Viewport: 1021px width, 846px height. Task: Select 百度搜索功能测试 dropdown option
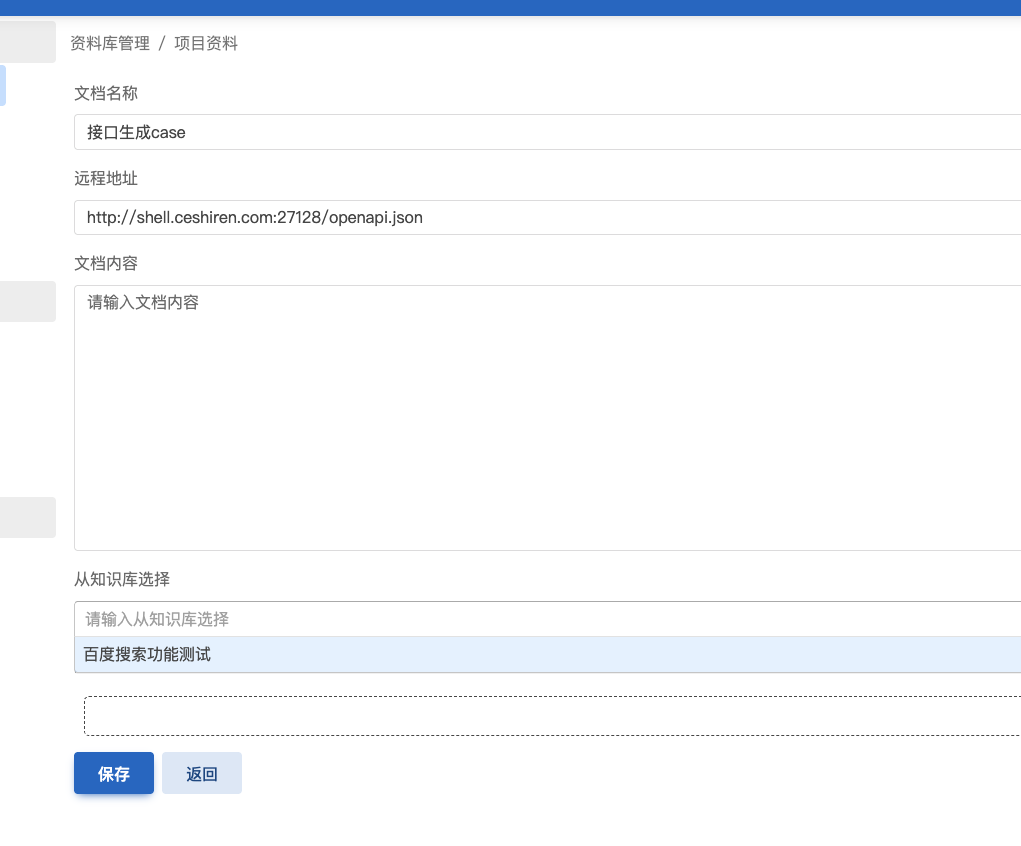548,655
